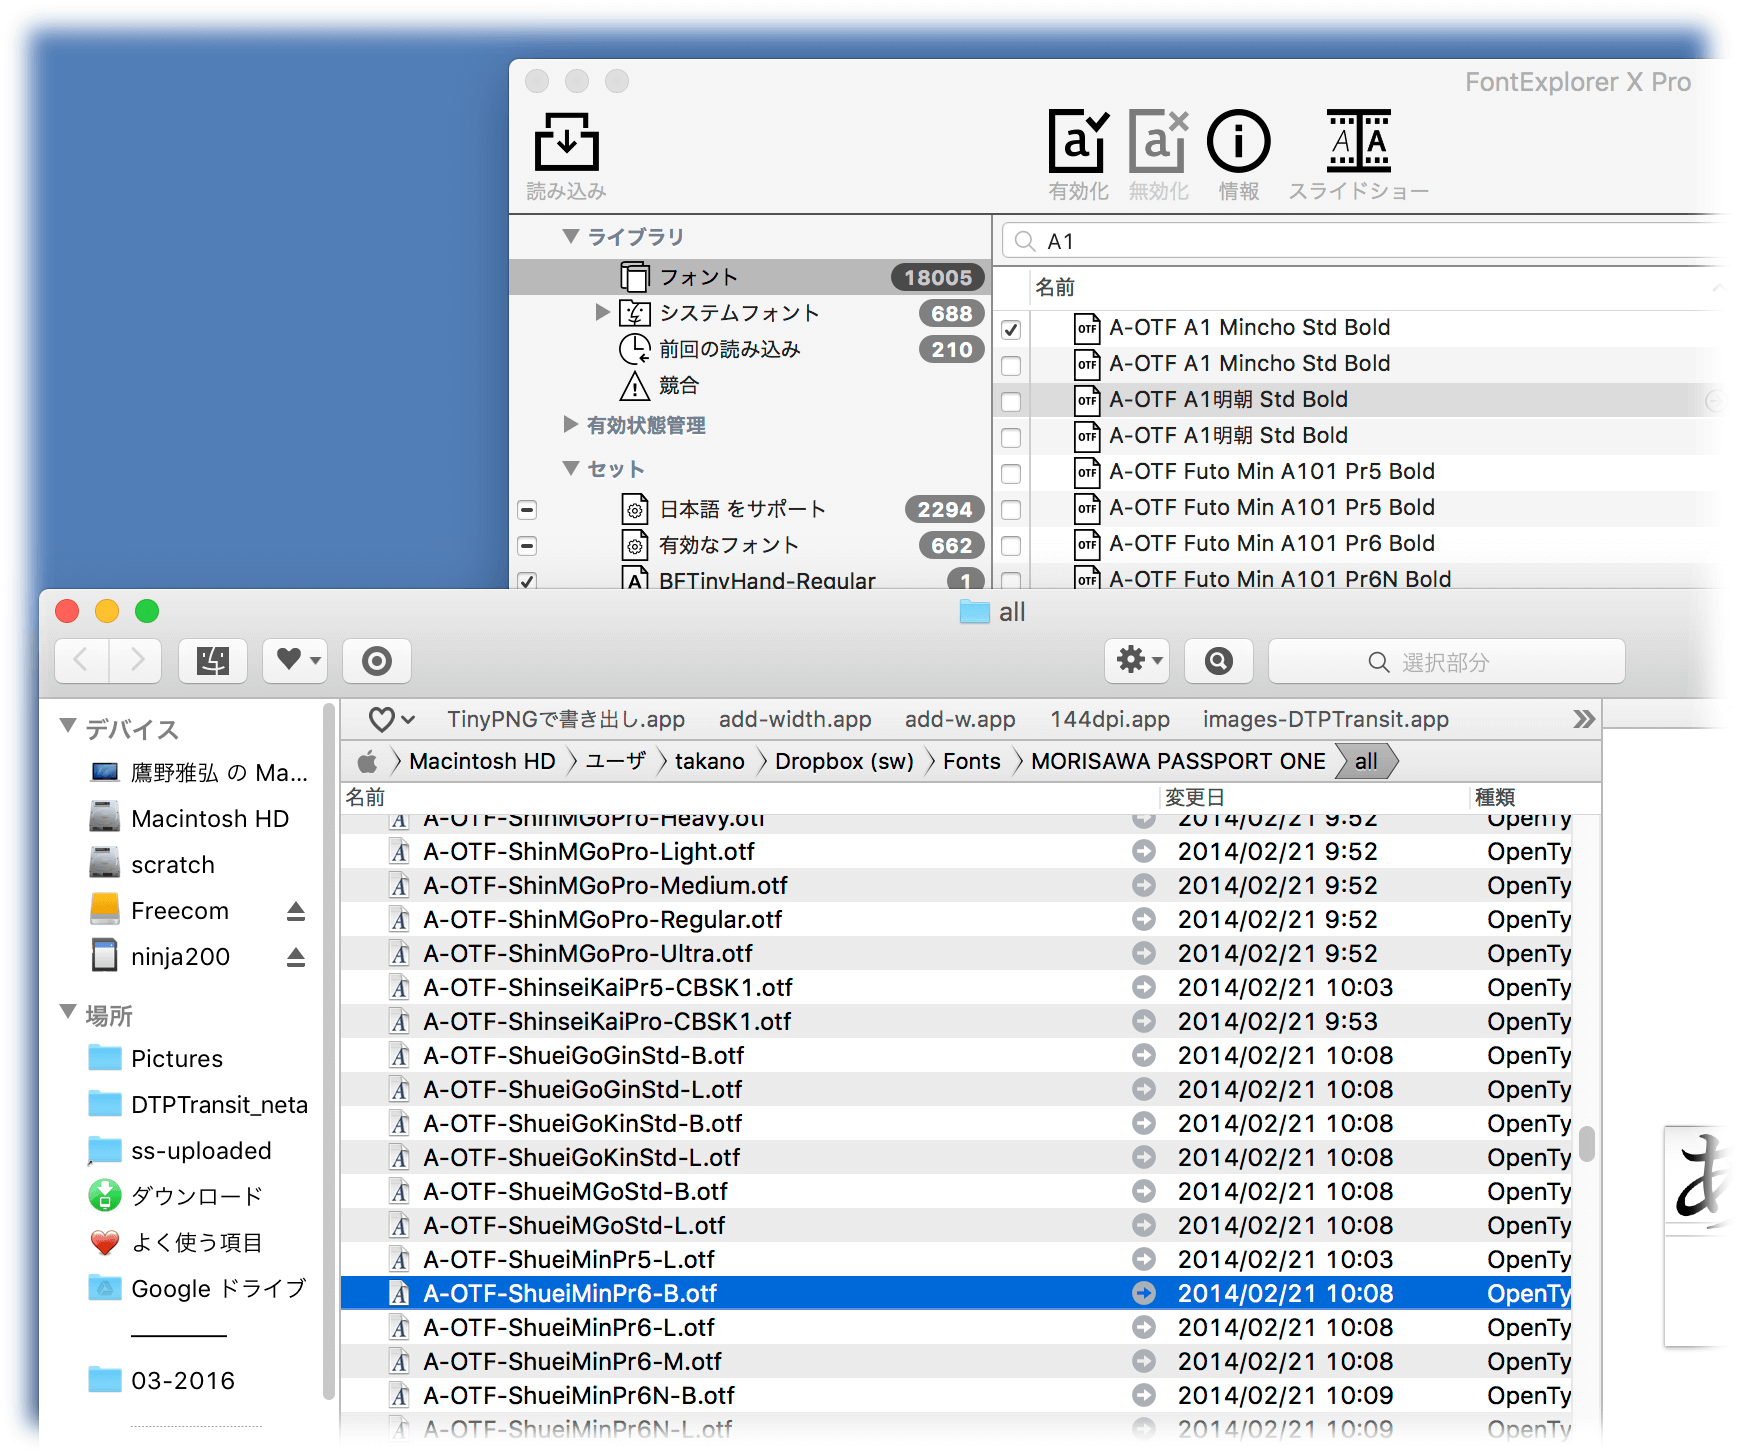Image resolution: width=1738 pixels, height=1453 pixels.
Task: Eject the Freecom drive
Action: coord(295,911)
